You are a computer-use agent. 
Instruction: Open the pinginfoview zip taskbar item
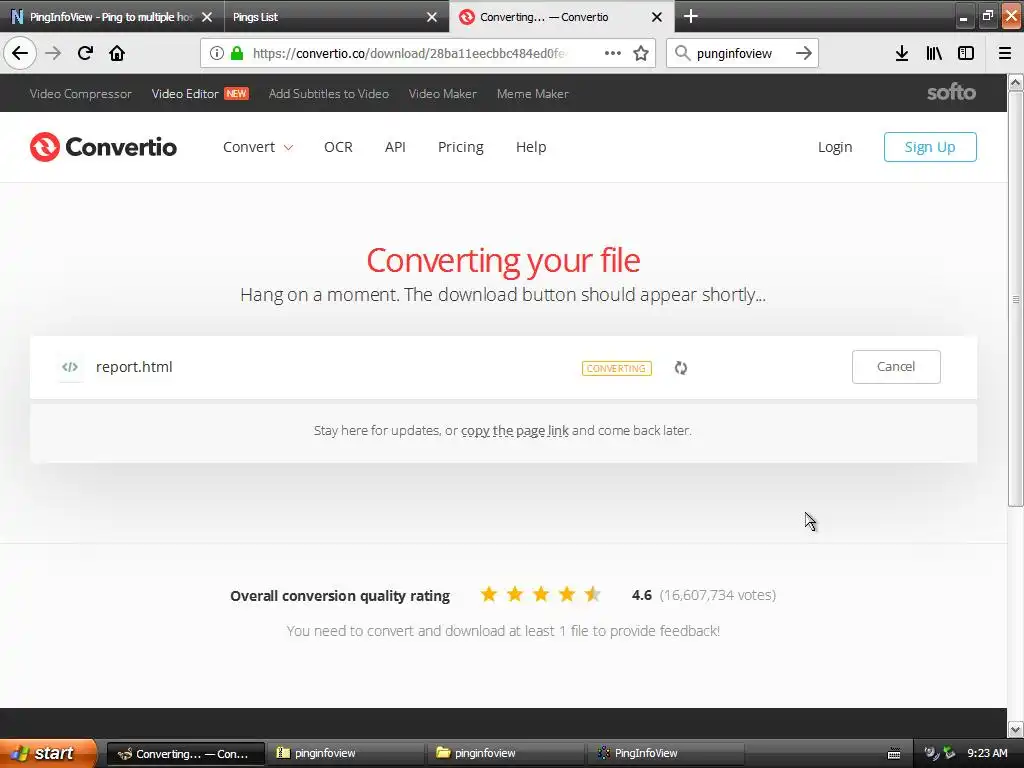tap(346, 754)
